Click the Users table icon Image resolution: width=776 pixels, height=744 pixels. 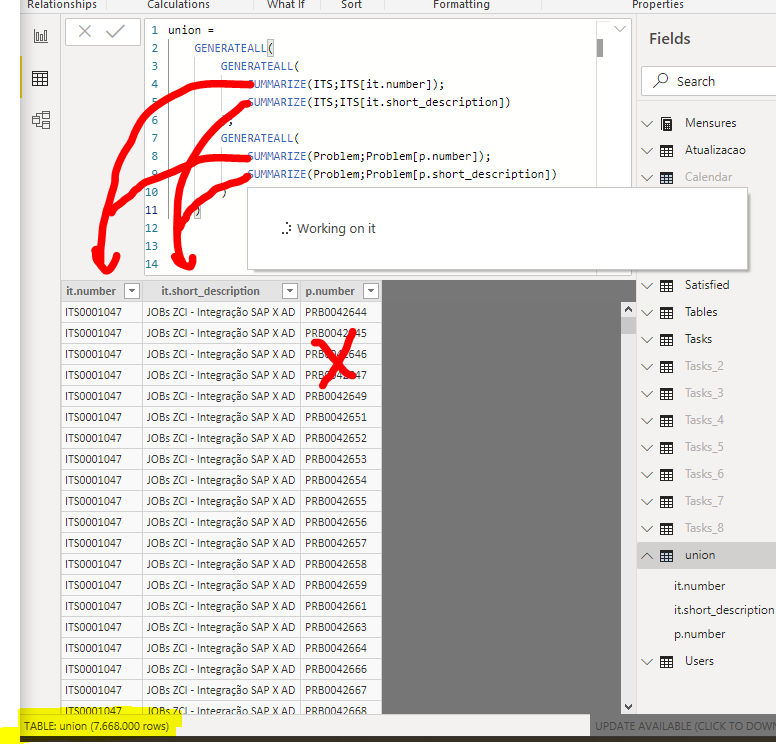tap(667, 662)
